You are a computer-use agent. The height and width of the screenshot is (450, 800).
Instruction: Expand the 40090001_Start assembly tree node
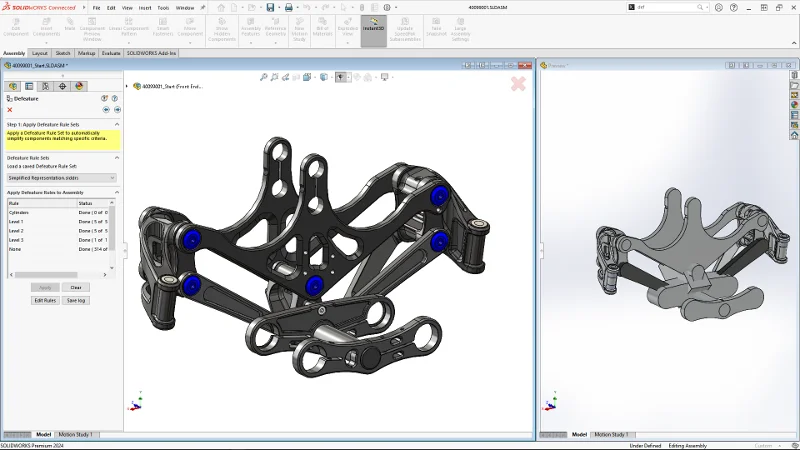point(127,86)
